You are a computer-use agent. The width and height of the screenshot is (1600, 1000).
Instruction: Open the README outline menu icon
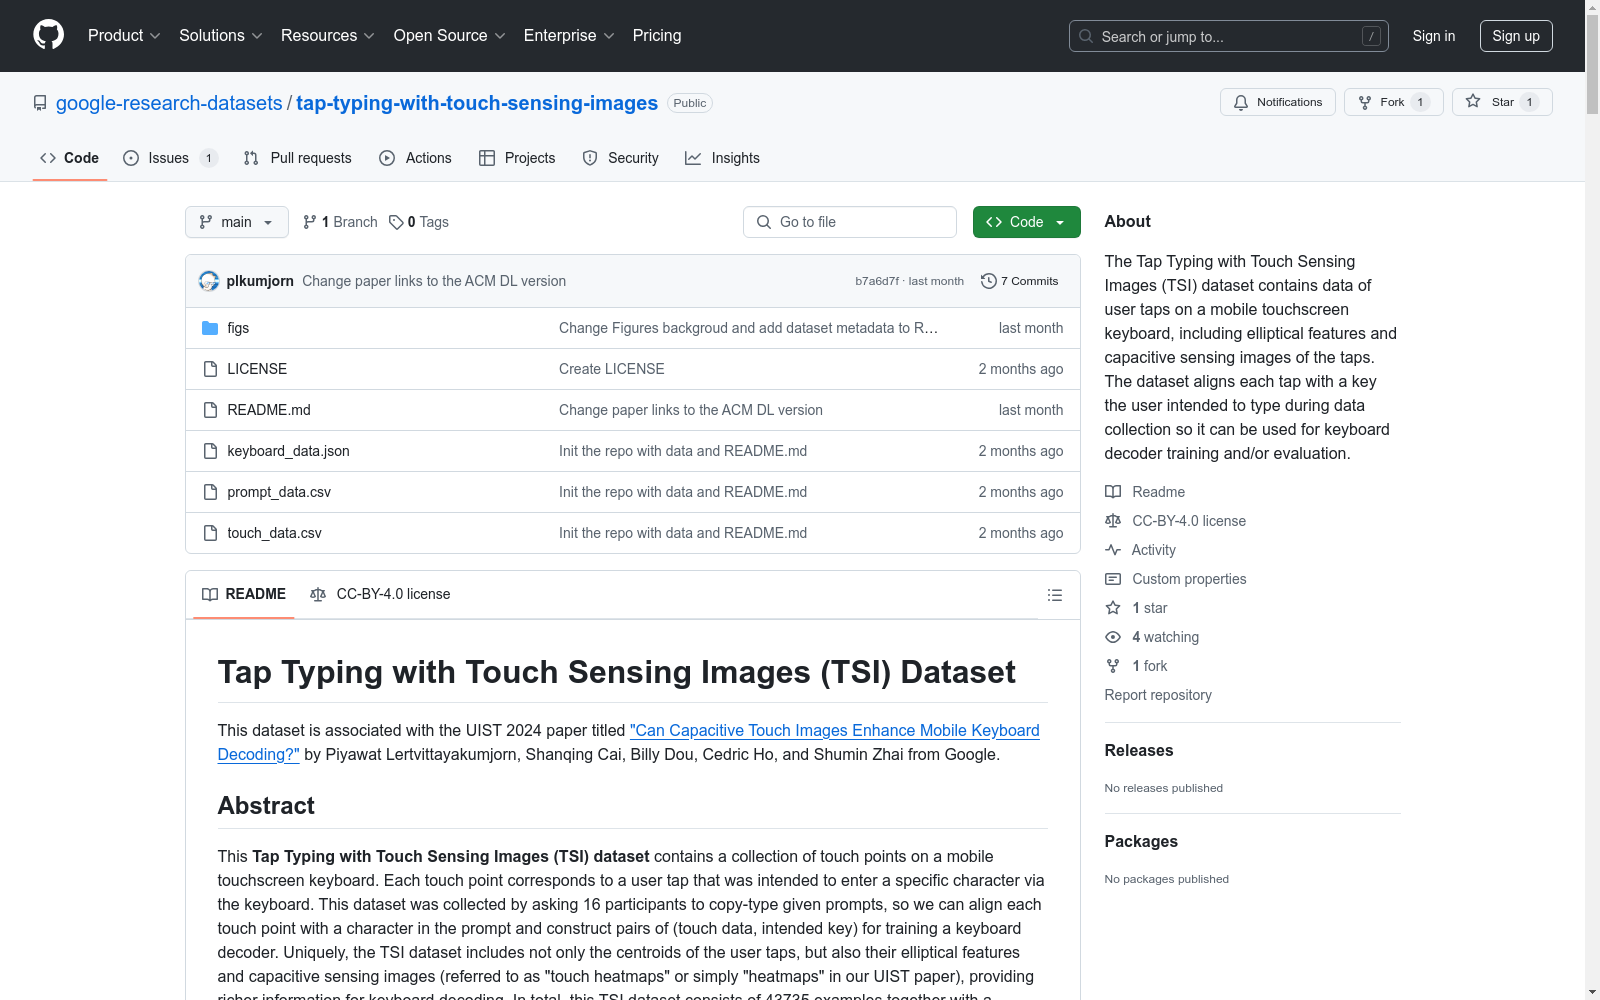(1054, 595)
